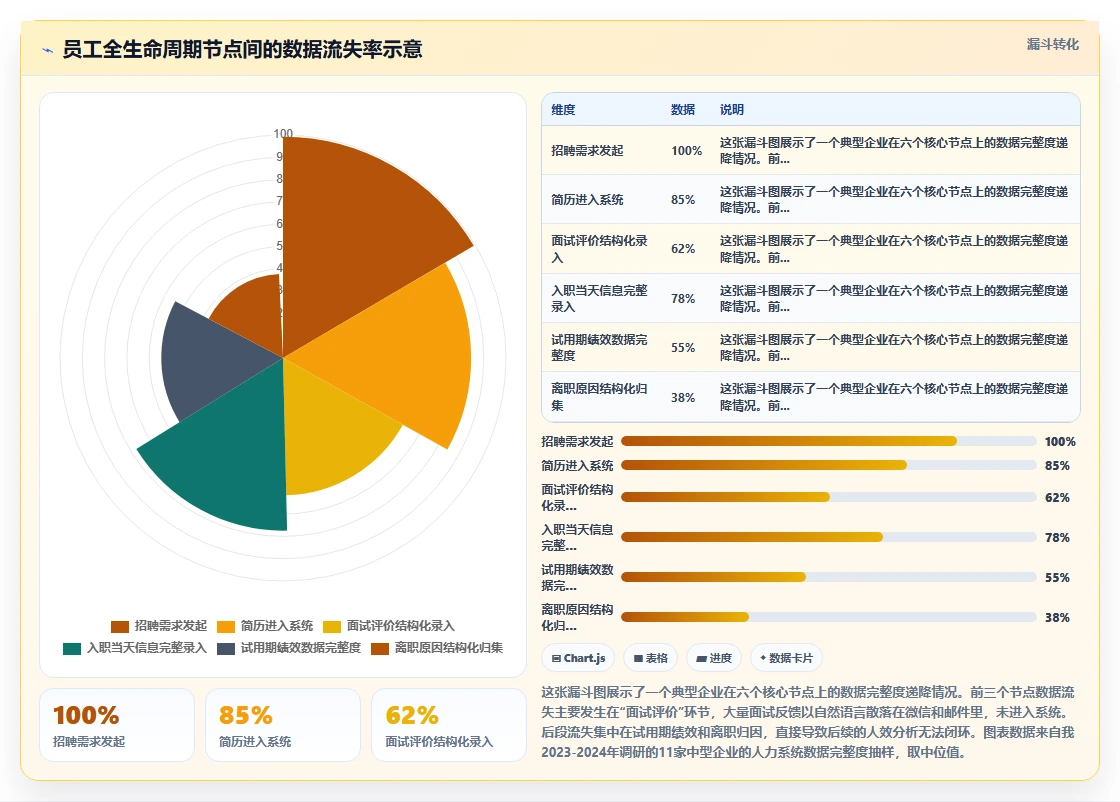
Task: Click the 招聘需求发起 progress bar
Action: [x=829, y=441]
